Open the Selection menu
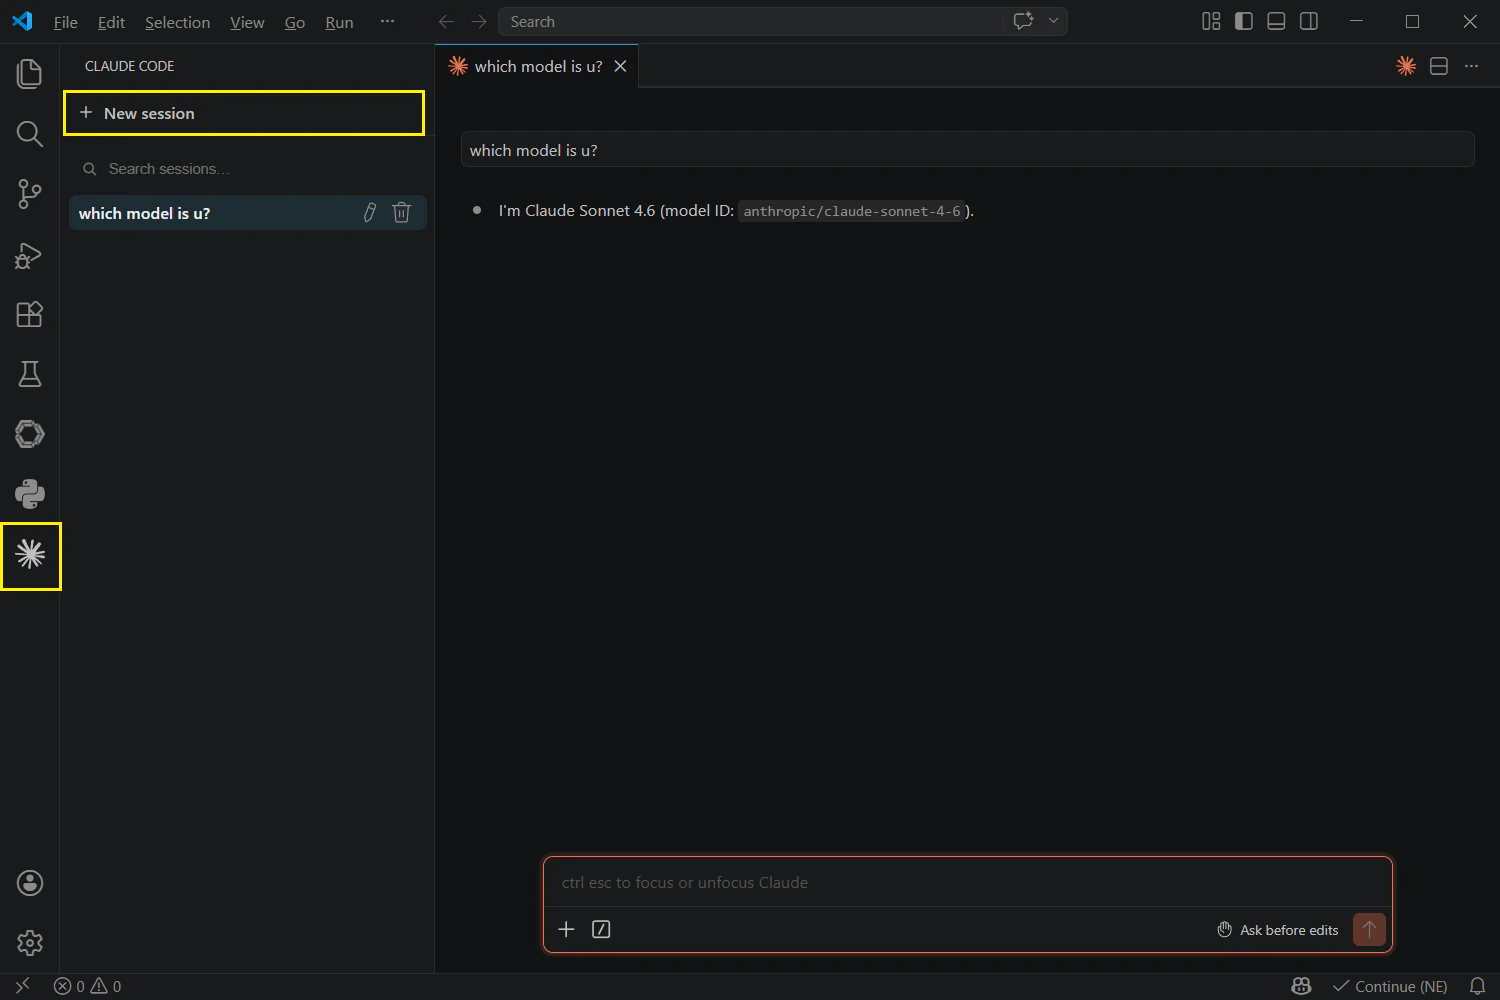The image size is (1500, 1000). pyautogui.click(x=177, y=22)
